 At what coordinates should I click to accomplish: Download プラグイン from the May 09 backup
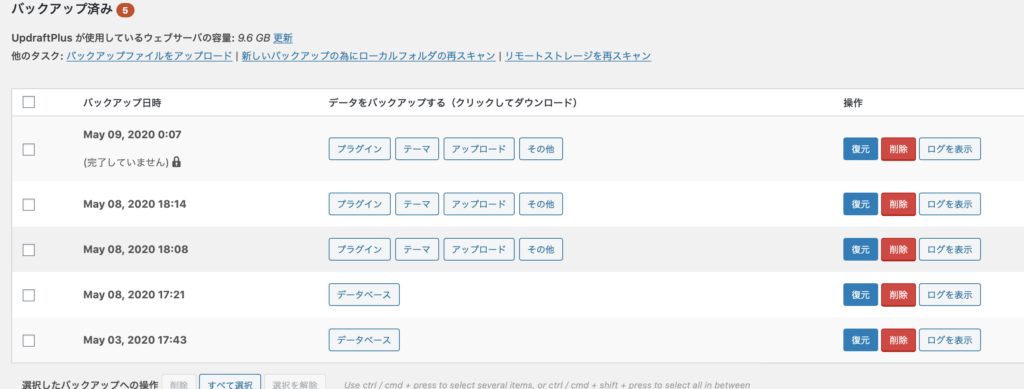[359, 149]
